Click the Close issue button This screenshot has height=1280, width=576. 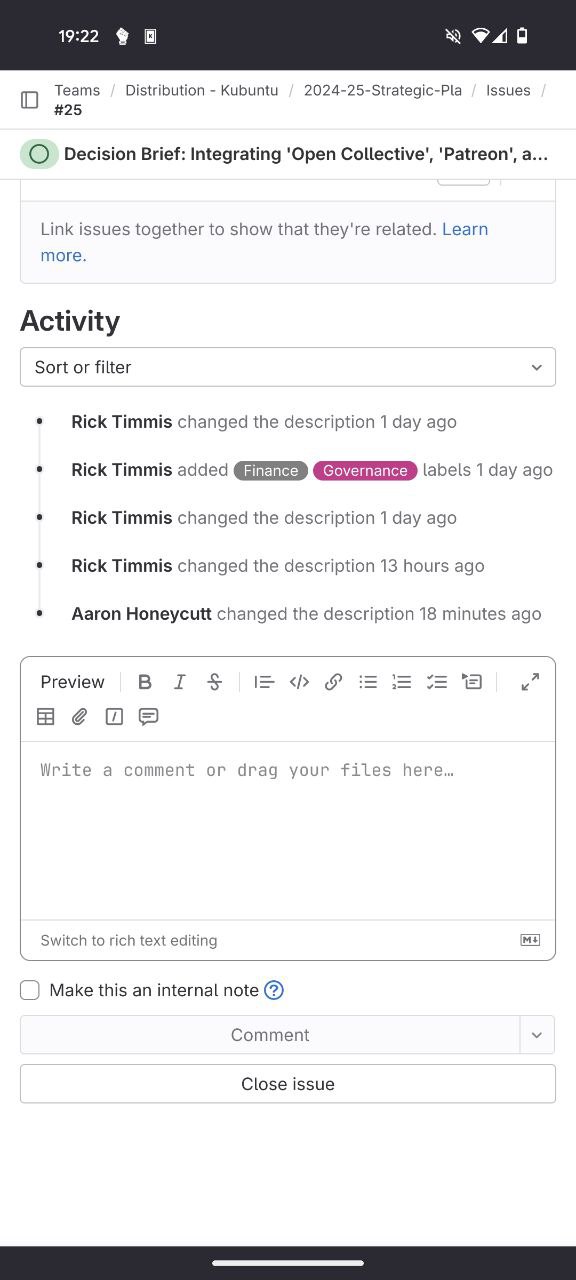pyautogui.click(x=288, y=1084)
